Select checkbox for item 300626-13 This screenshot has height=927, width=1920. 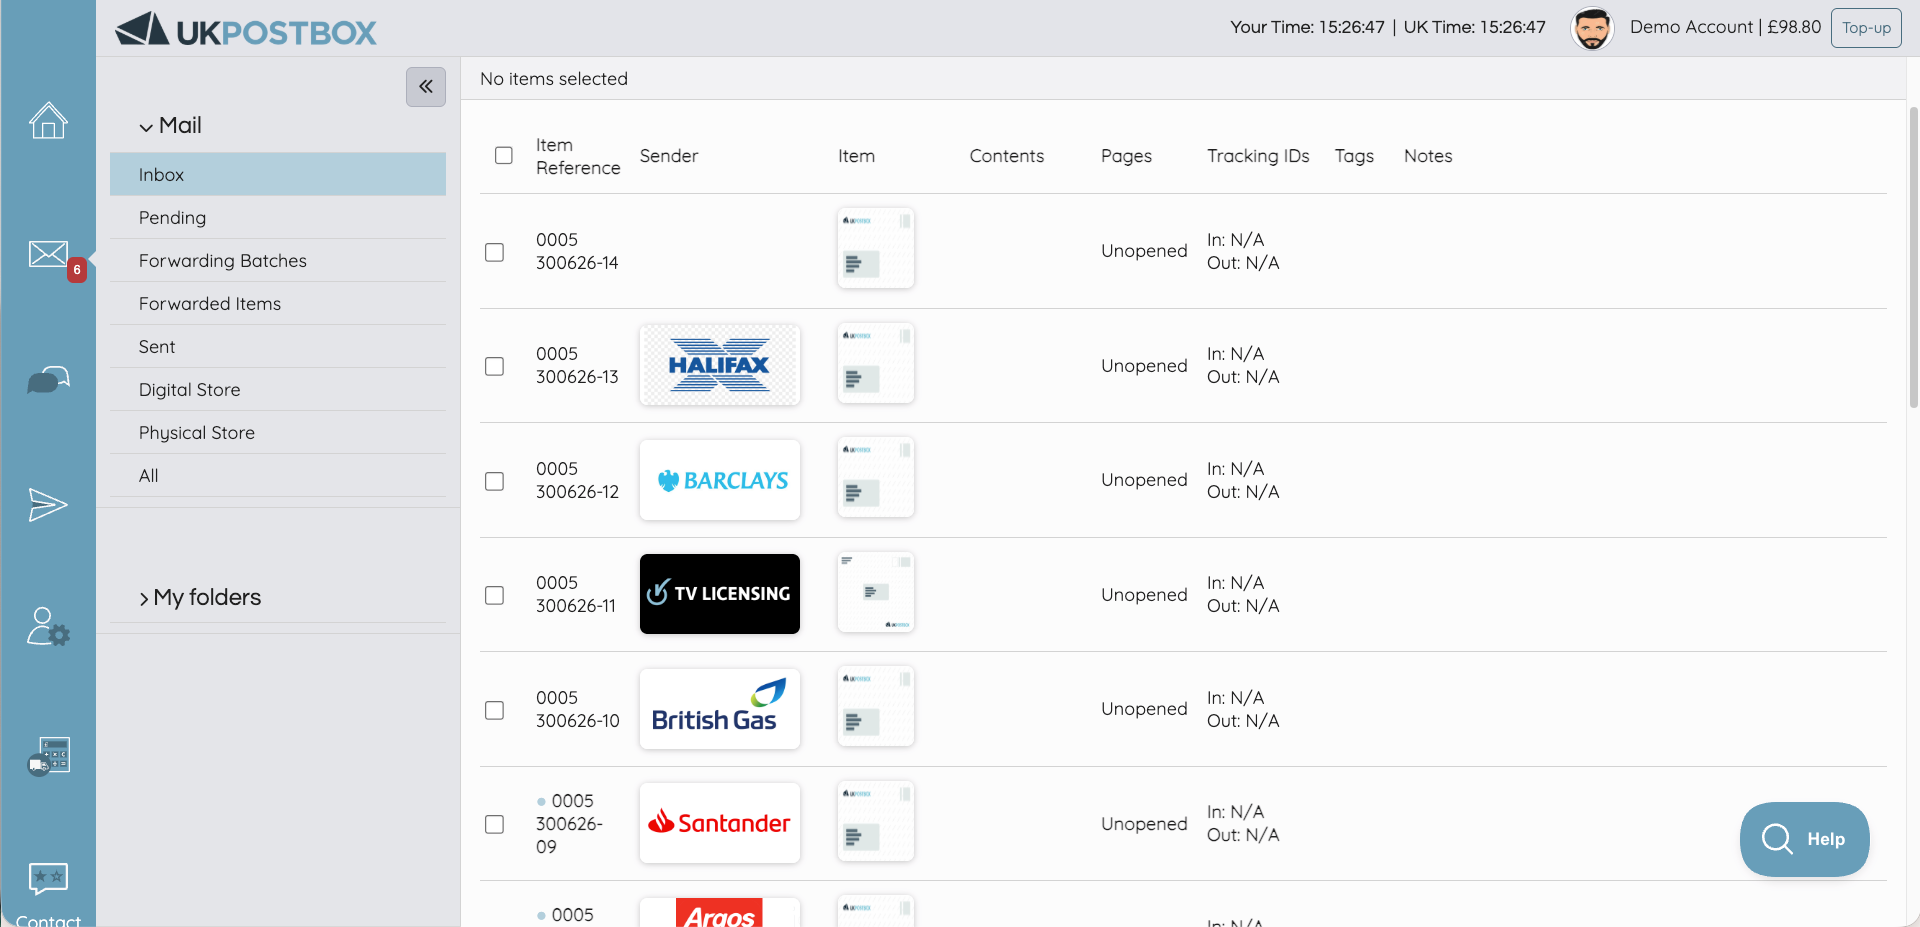494,366
